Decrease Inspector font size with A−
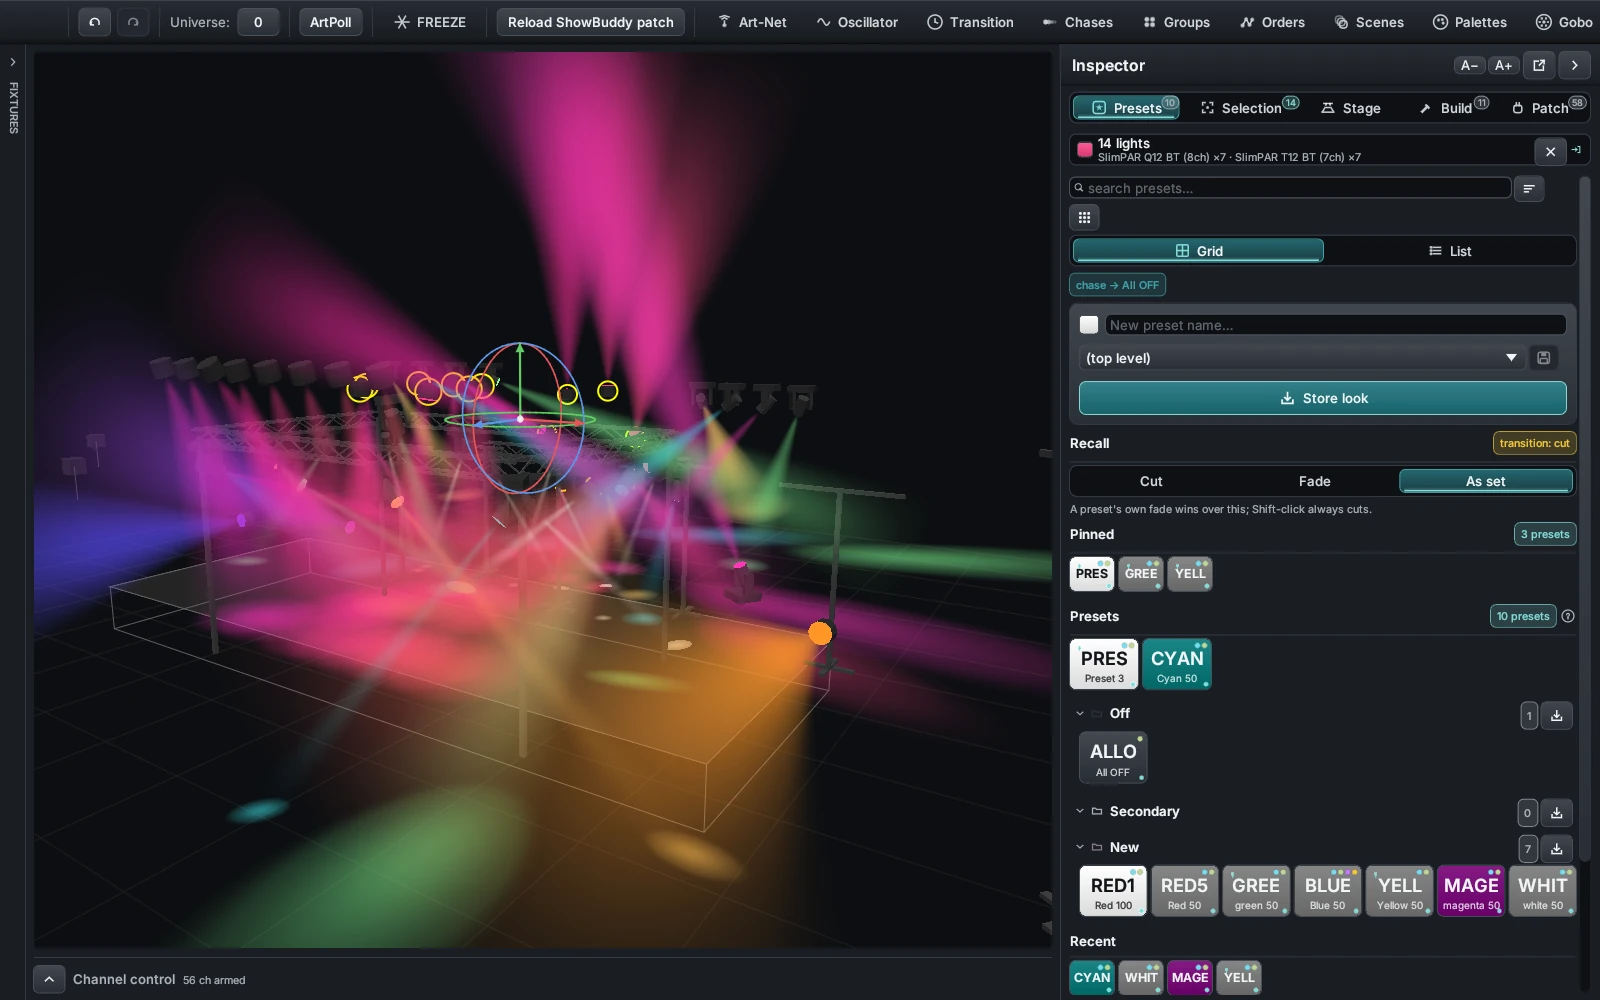1600x1000 pixels. [x=1469, y=65]
